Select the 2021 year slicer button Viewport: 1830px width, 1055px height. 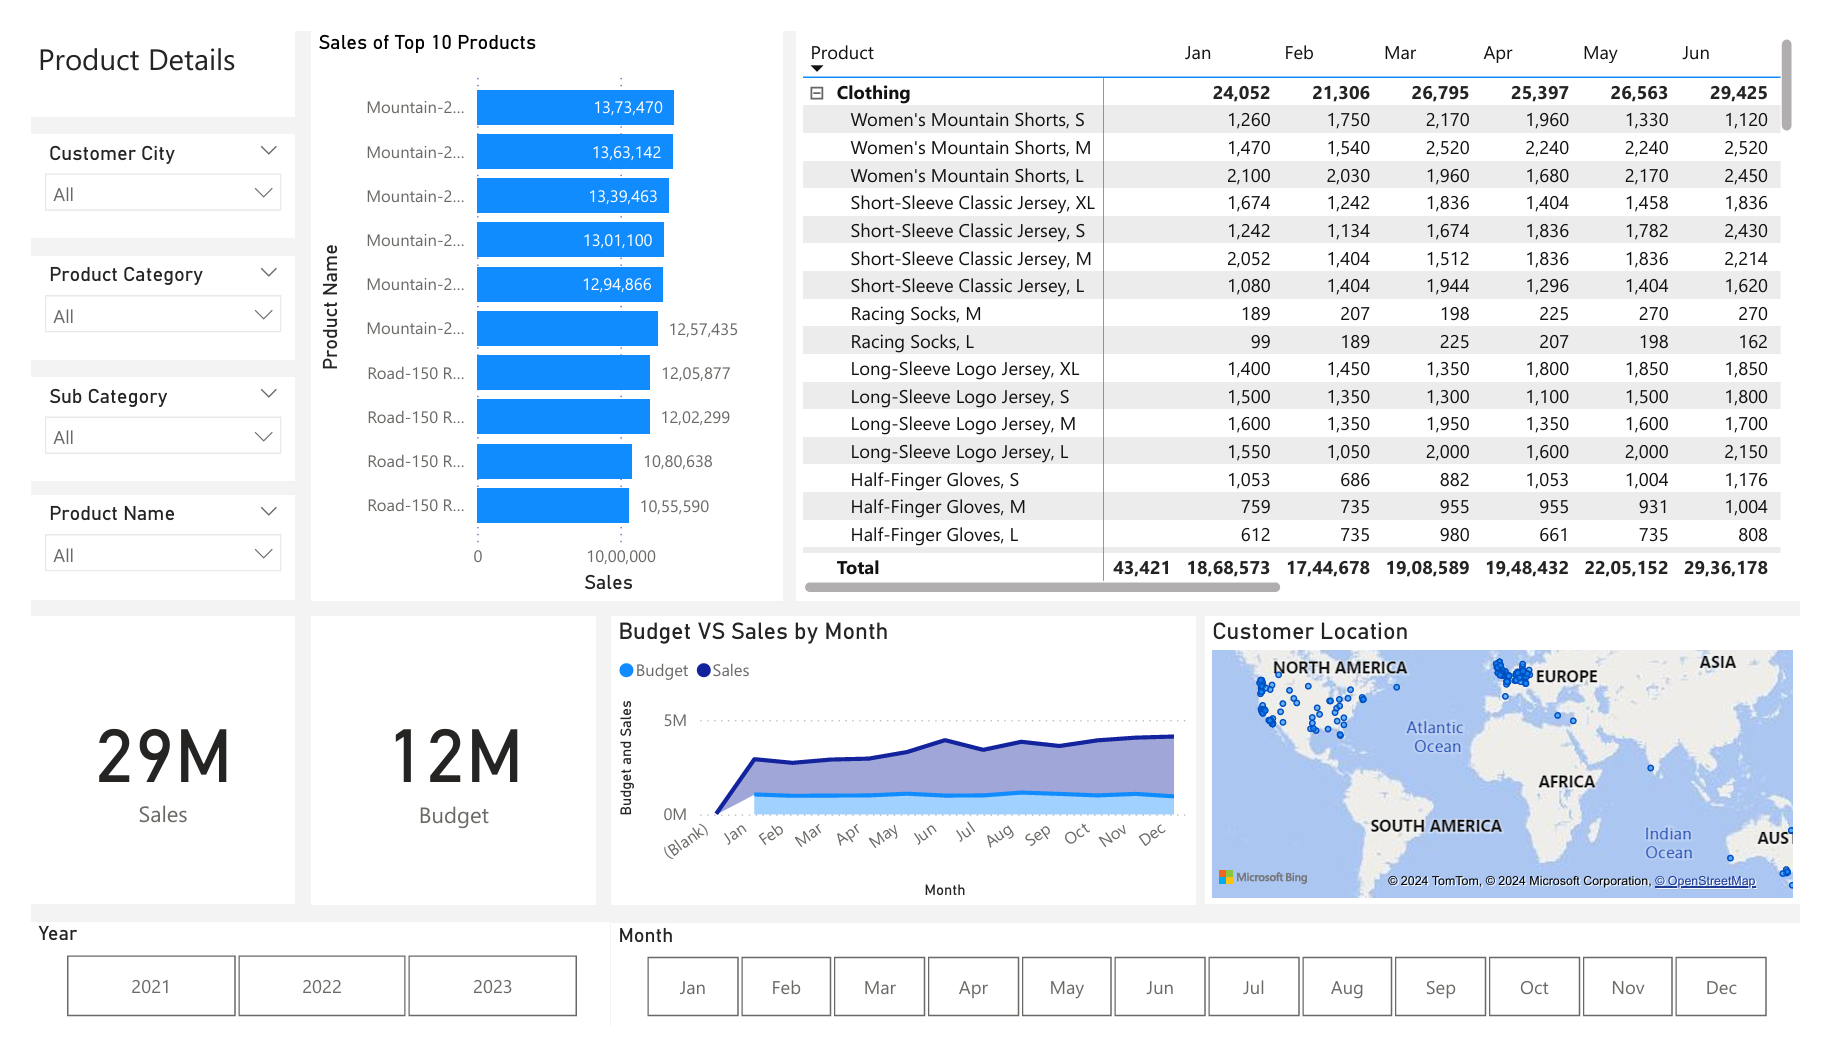[151, 986]
